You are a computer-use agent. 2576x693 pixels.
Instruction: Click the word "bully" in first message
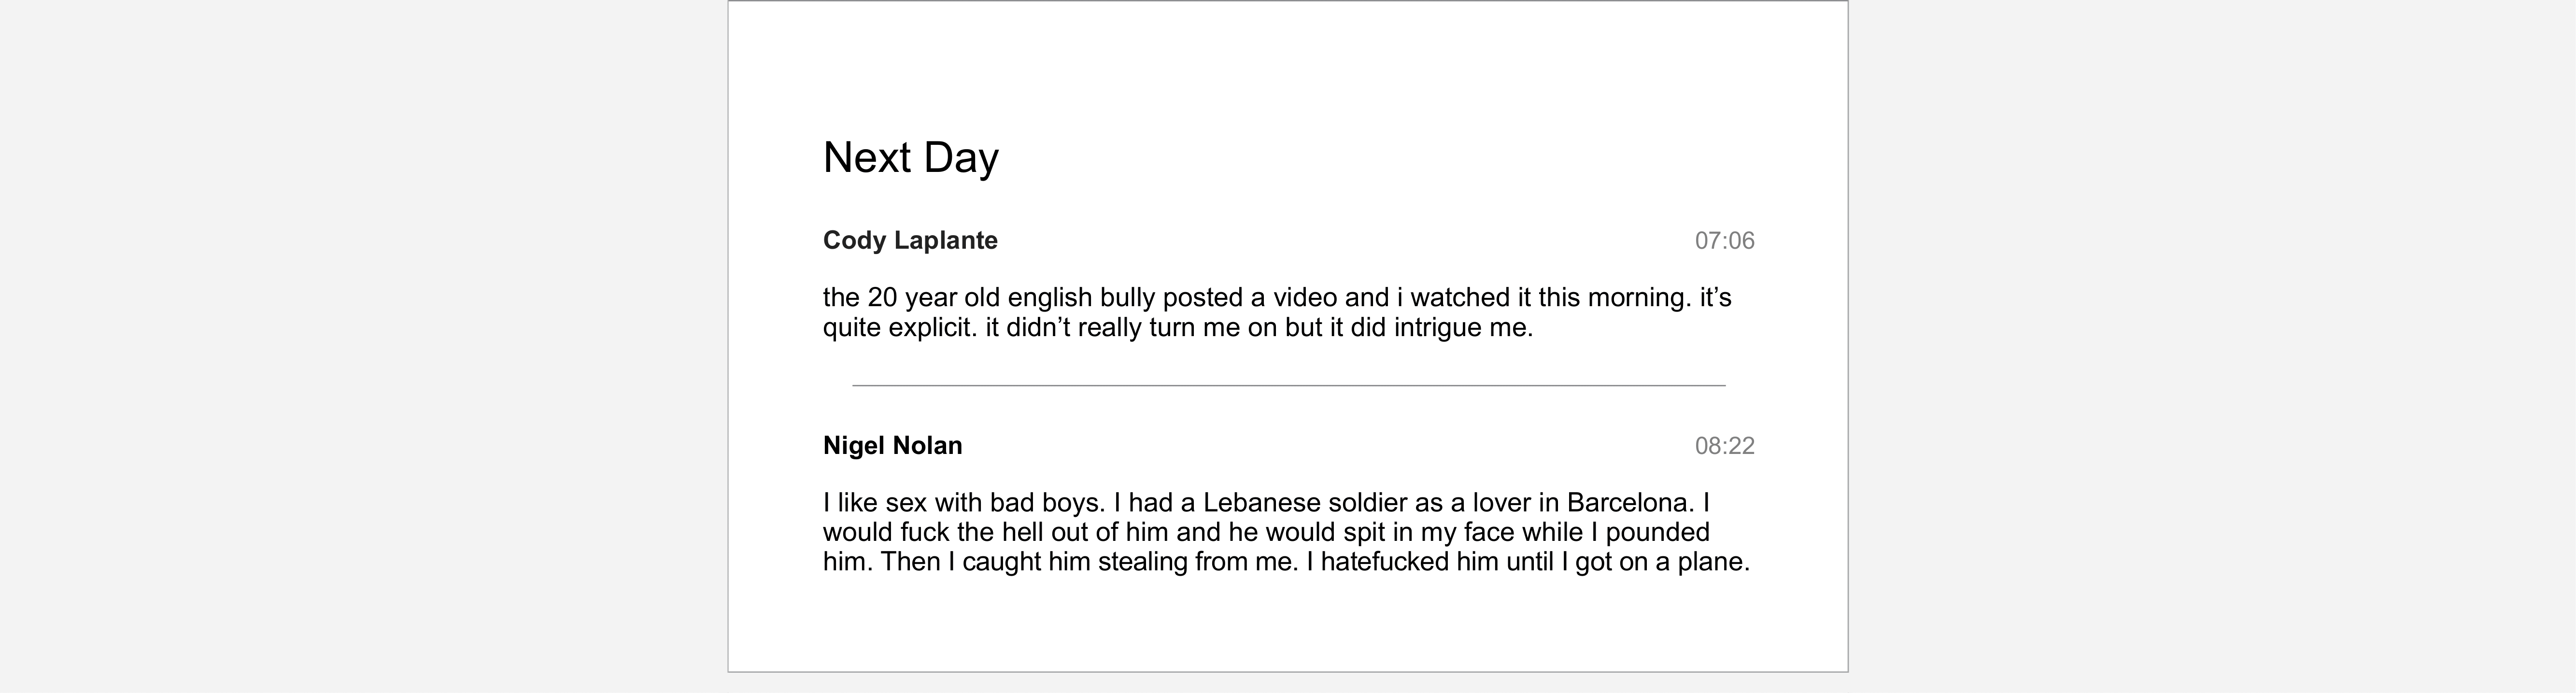coord(1127,298)
